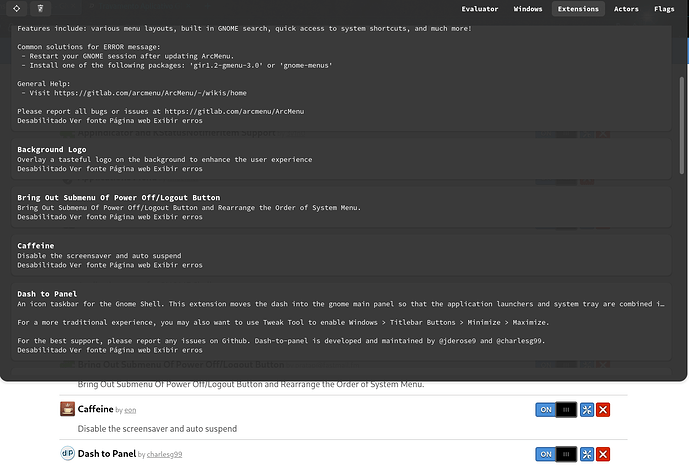Open the Caffeine extension title link on webpage
The image size is (689, 465).
coord(95,409)
